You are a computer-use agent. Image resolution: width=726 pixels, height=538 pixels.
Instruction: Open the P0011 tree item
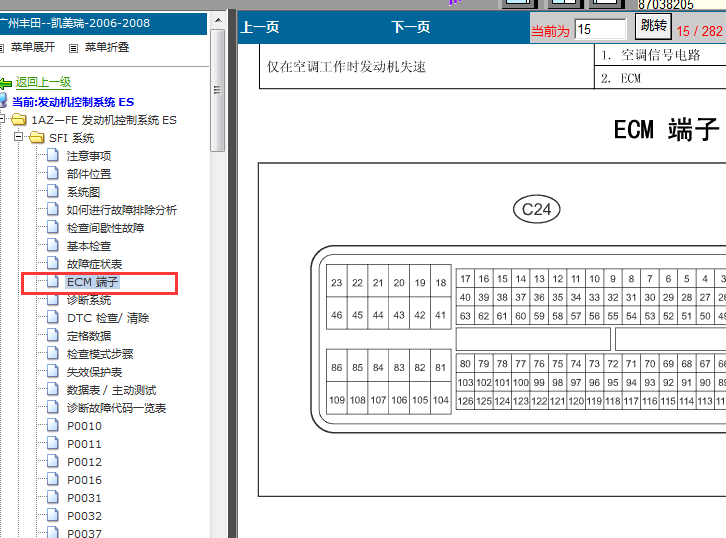pos(84,444)
